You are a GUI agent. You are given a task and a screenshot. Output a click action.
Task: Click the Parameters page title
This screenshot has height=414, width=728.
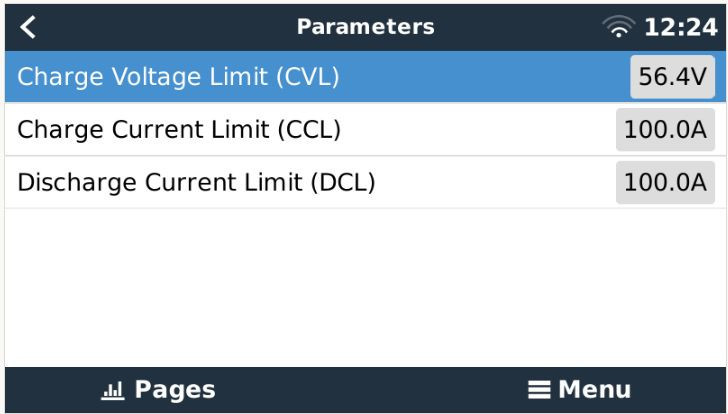[x=364, y=25]
